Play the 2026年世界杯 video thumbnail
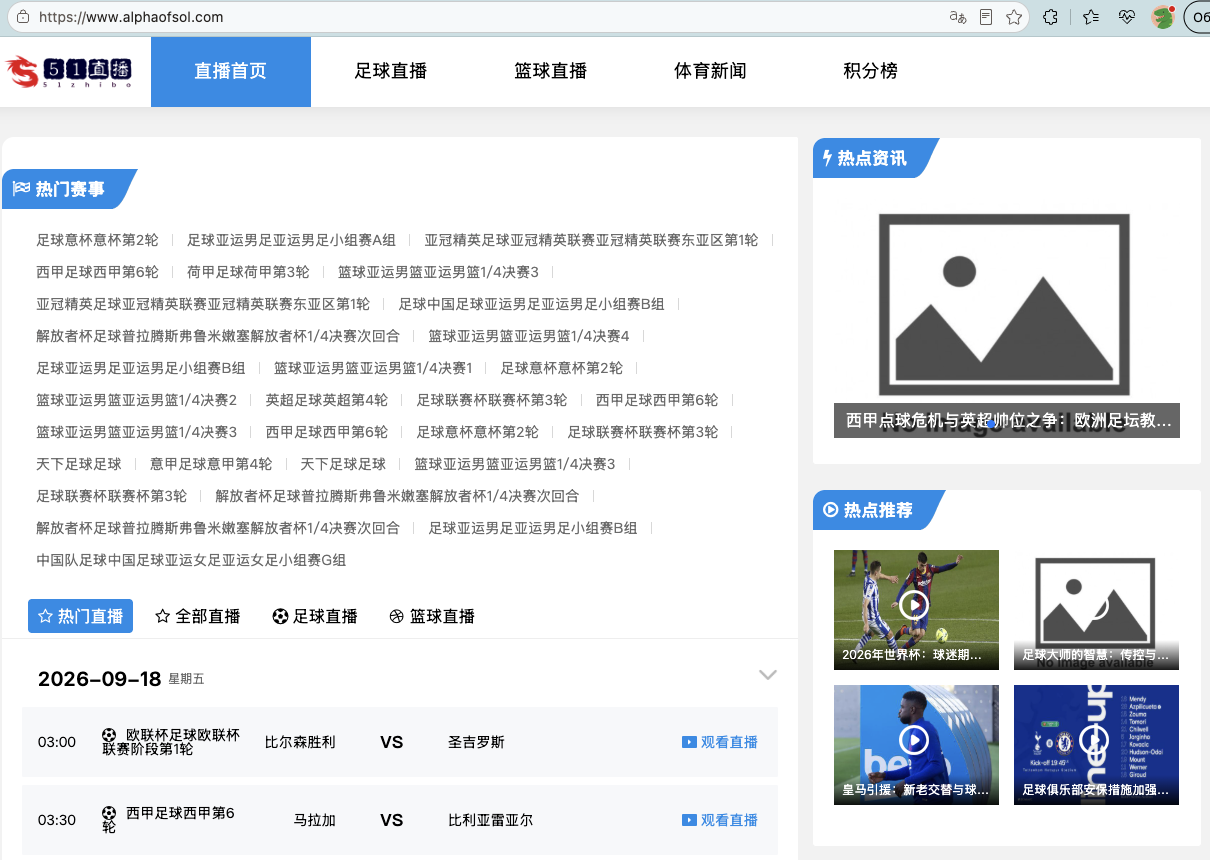The height and width of the screenshot is (860, 1210). (916, 609)
